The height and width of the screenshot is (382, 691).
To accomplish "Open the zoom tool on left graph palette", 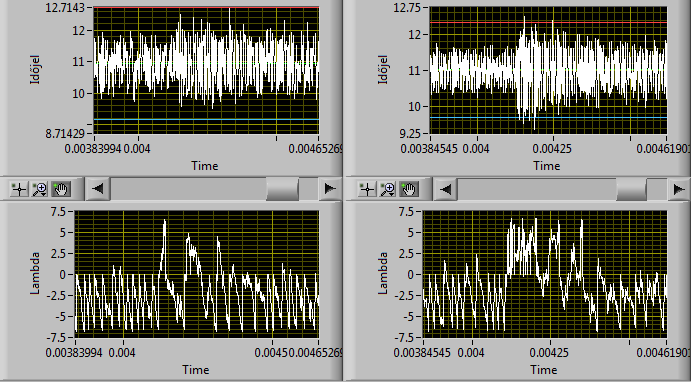I will point(40,189).
